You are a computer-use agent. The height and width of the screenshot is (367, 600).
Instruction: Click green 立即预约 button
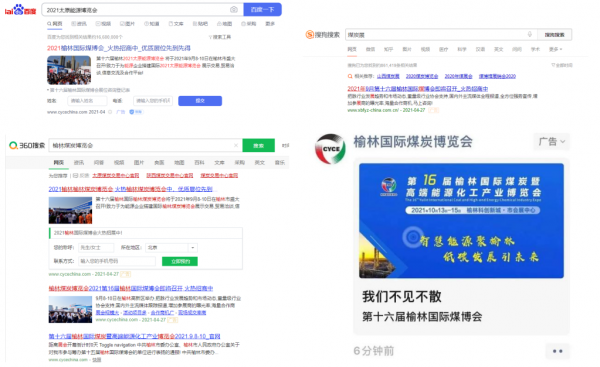[x=180, y=261]
